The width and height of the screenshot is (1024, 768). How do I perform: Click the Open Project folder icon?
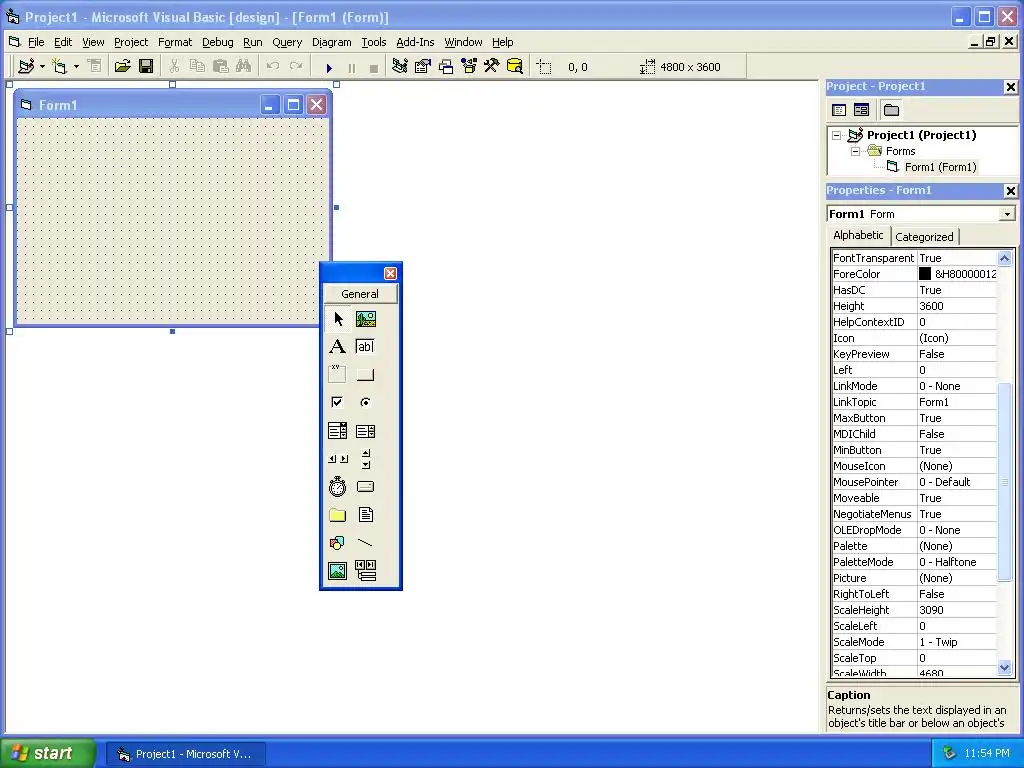tap(122, 67)
